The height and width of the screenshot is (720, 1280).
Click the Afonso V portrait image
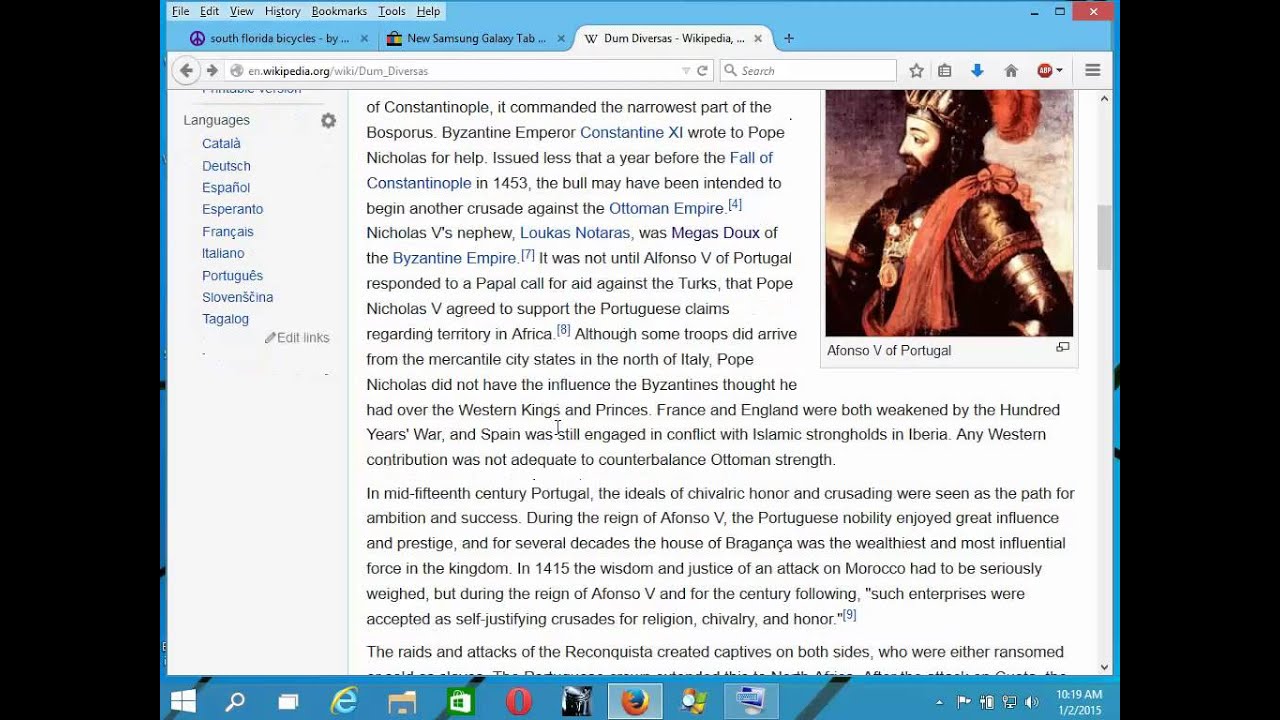tap(949, 213)
